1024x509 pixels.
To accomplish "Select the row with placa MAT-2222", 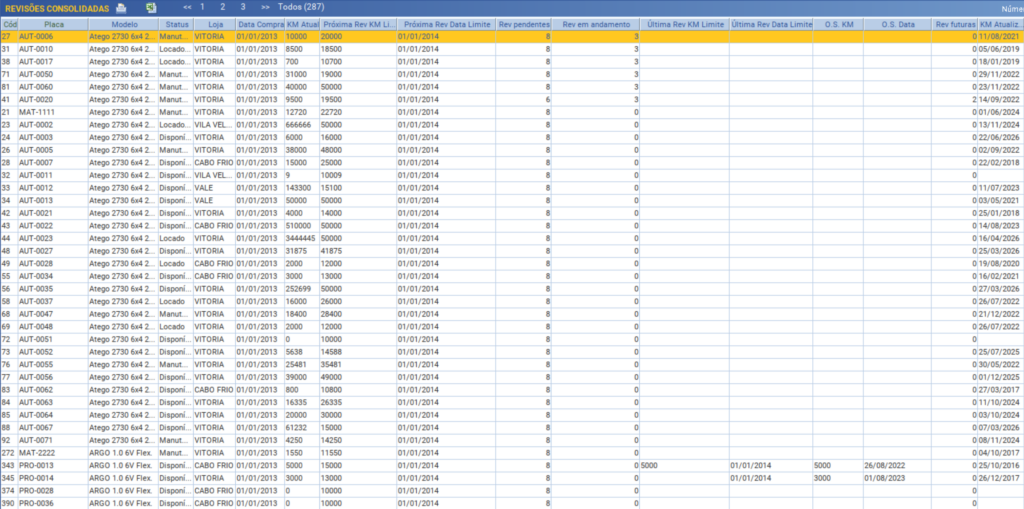I will pos(512,453).
